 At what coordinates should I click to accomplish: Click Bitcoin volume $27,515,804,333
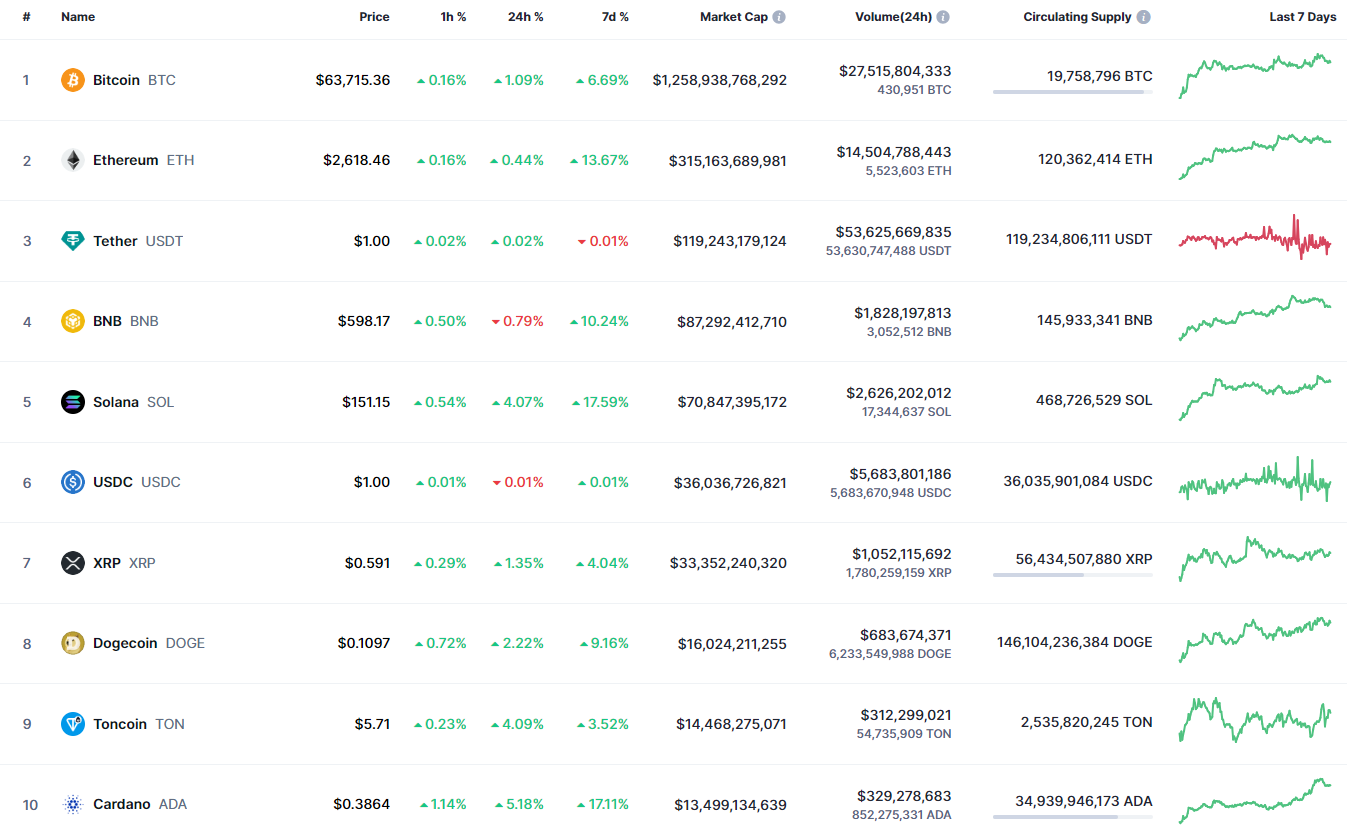pyautogui.click(x=895, y=71)
